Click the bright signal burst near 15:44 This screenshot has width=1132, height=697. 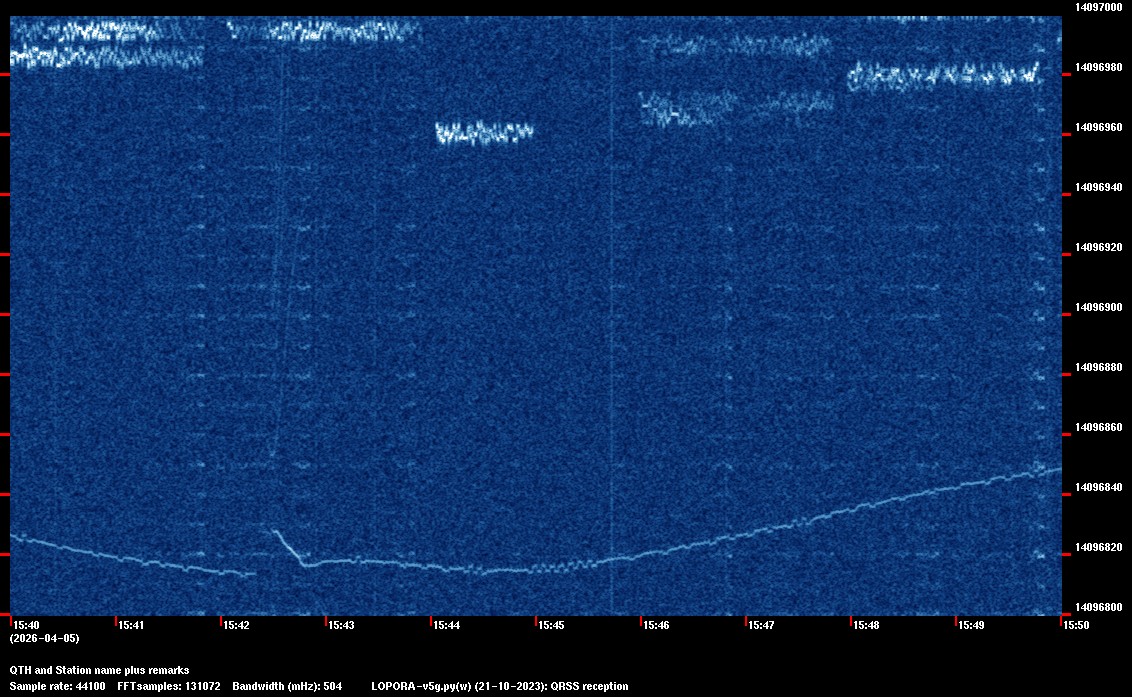[484, 132]
